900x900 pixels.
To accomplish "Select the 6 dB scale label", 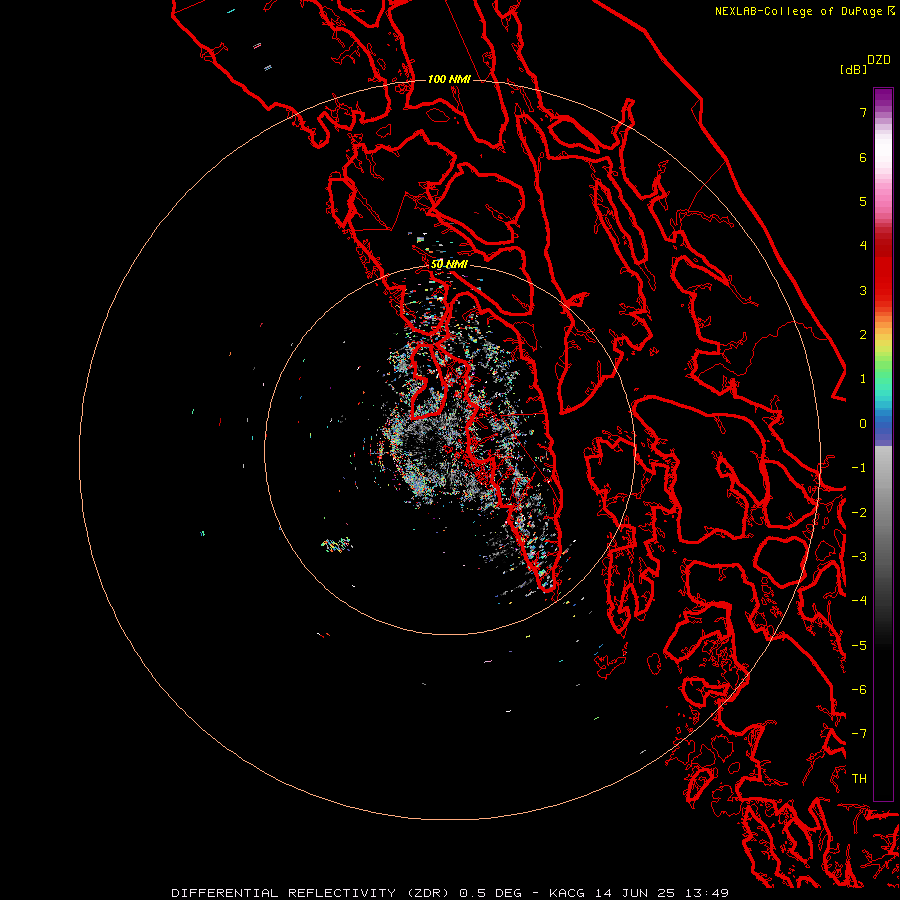I will pyautogui.click(x=863, y=157).
